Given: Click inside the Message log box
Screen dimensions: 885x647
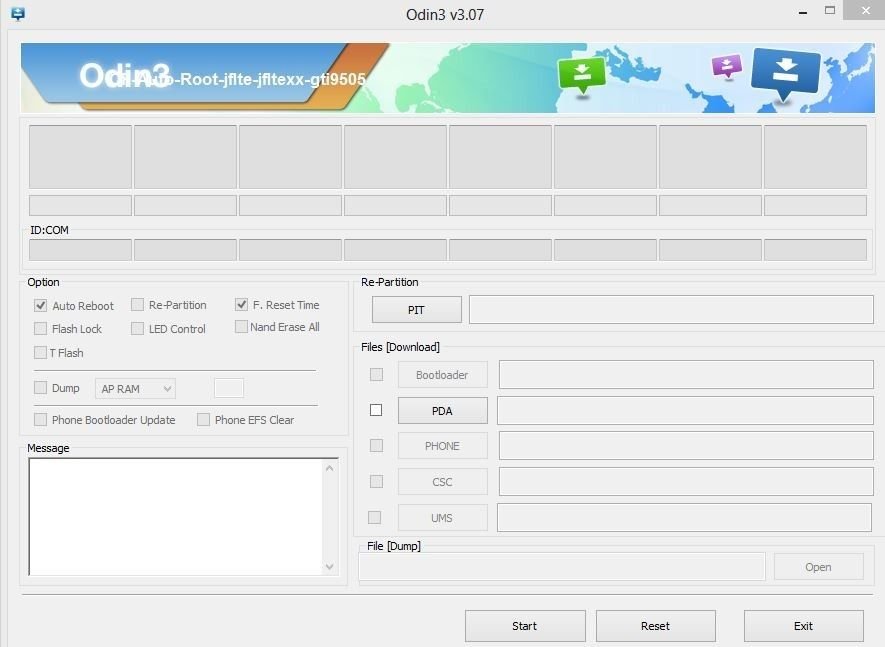Looking at the screenshot, I should [x=176, y=517].
